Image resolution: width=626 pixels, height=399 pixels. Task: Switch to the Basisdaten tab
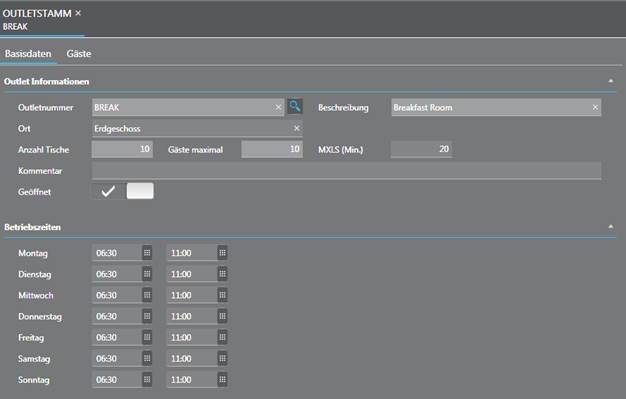point(28,54)
